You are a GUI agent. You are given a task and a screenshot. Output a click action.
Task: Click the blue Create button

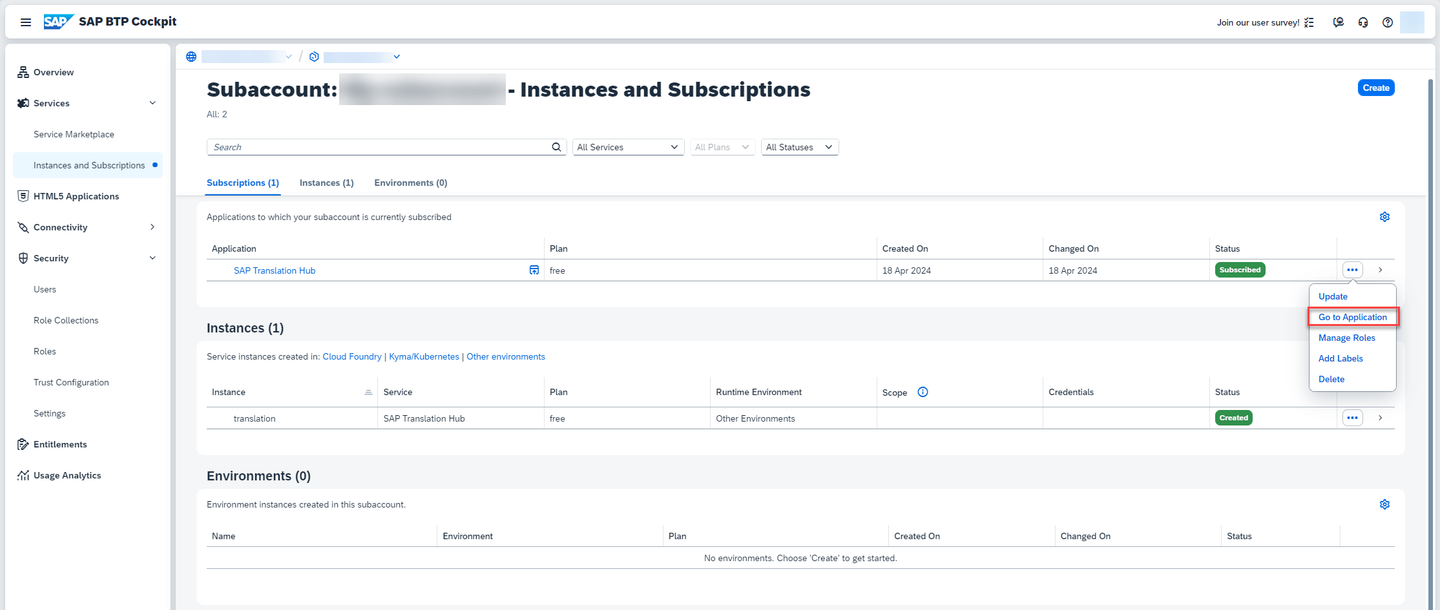1376,88
